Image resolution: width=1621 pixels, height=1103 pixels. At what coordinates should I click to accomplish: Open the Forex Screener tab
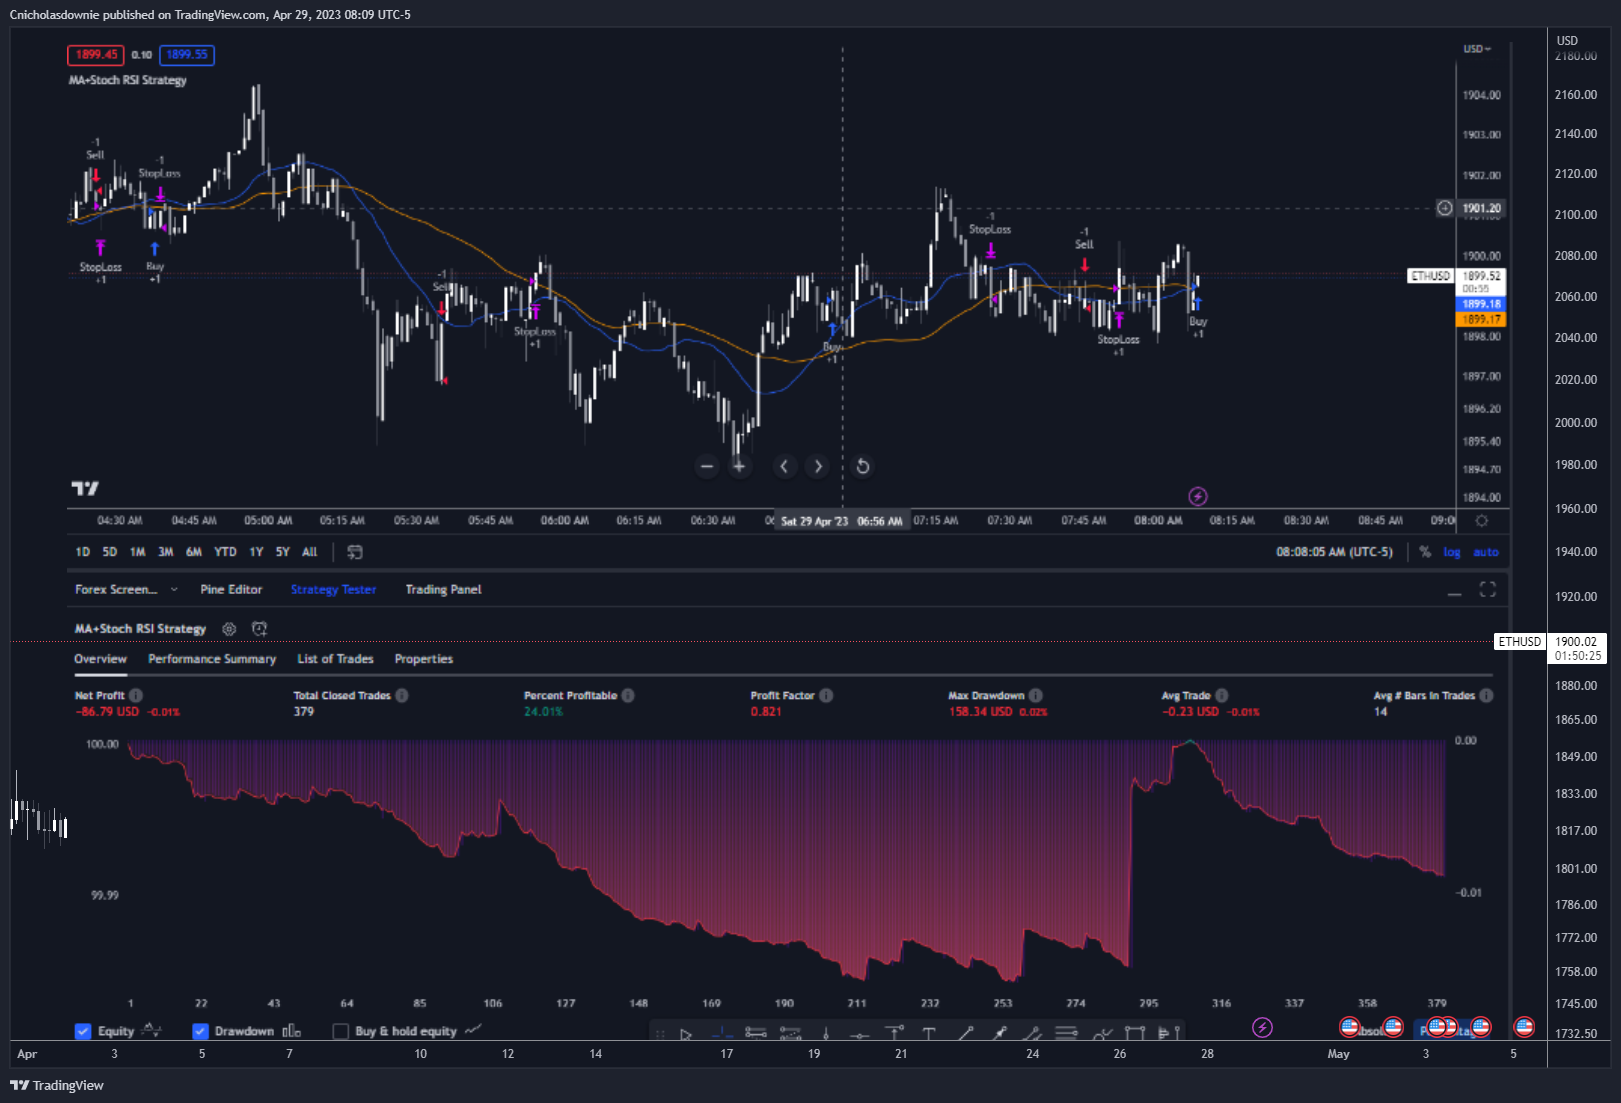tap(116, 590)
